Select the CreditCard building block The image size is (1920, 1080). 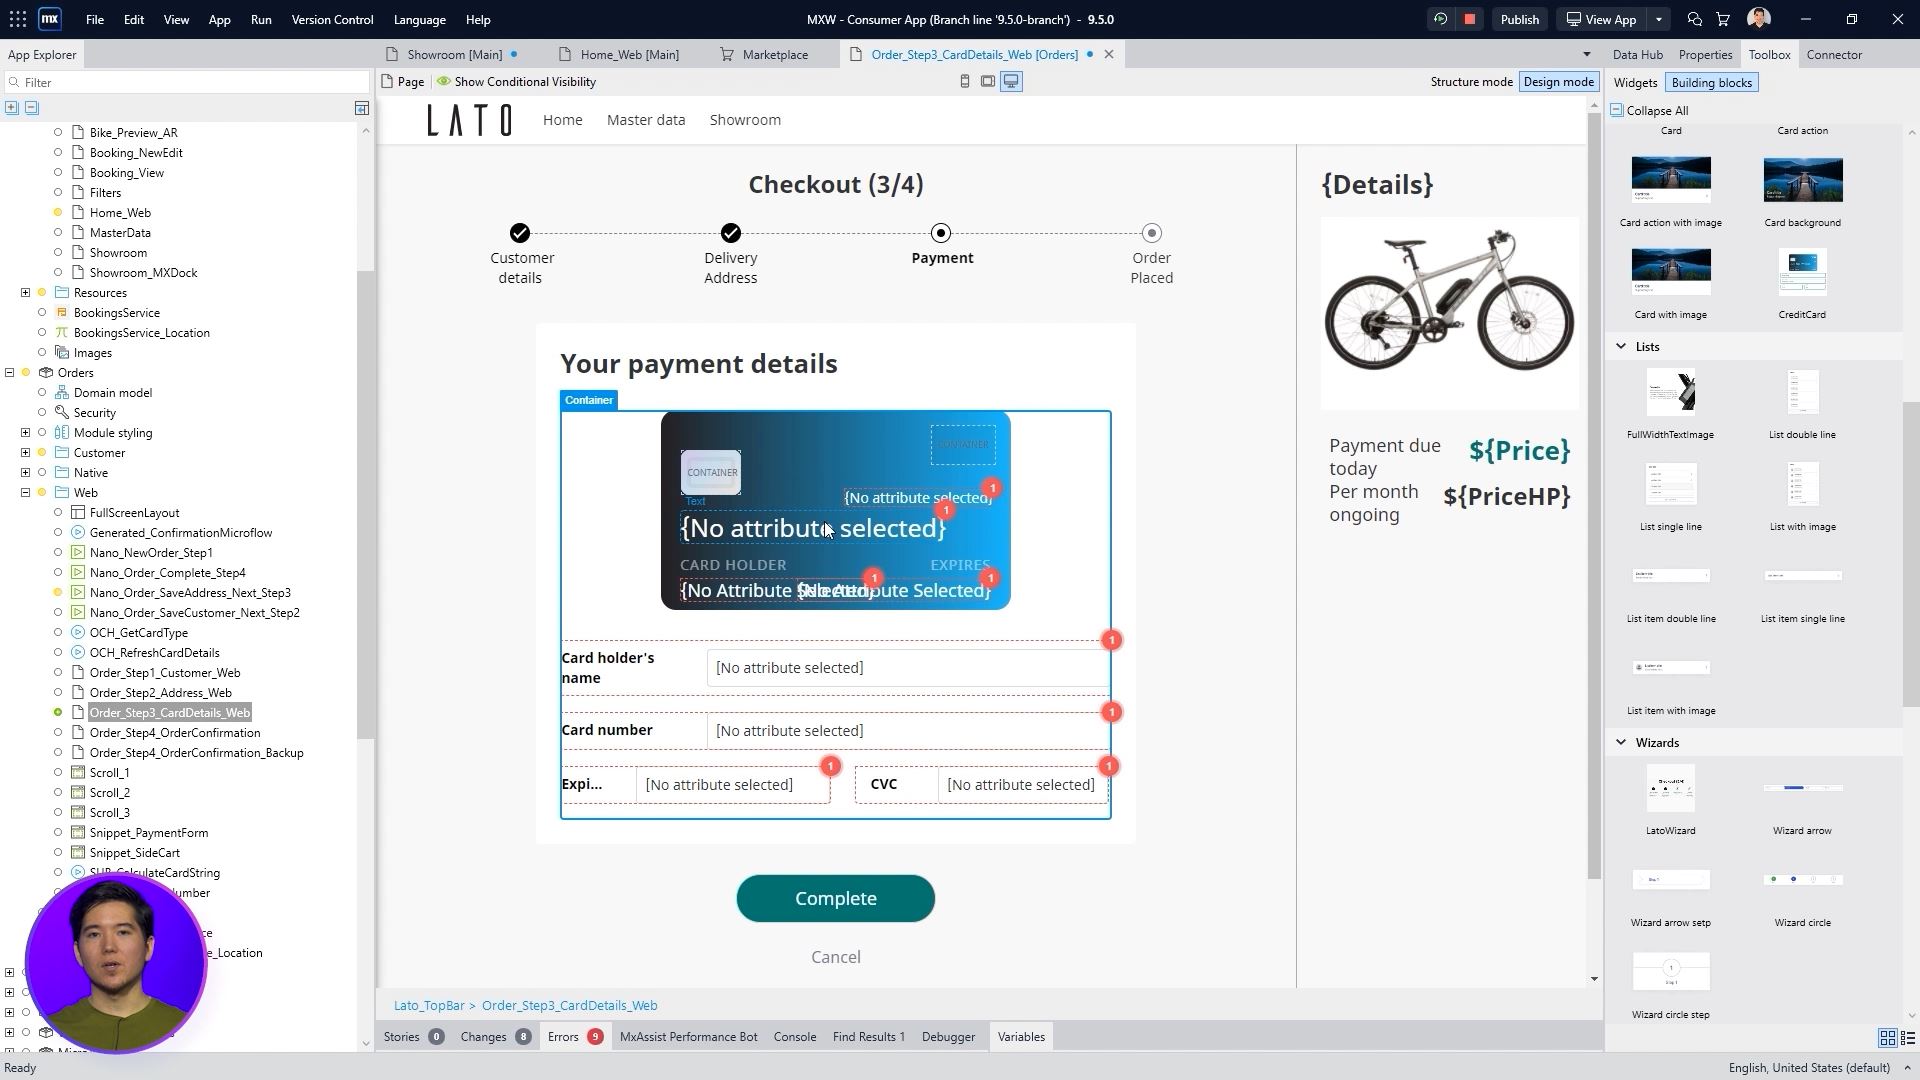(x=1802, y=273)
